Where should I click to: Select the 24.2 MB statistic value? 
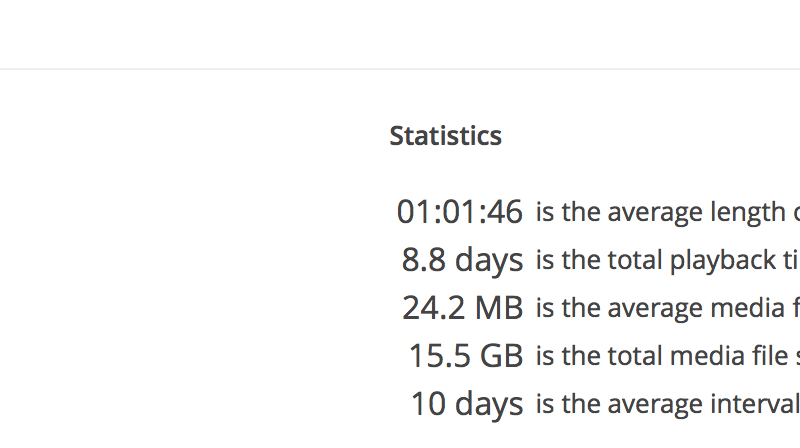(x=462, y=308)
